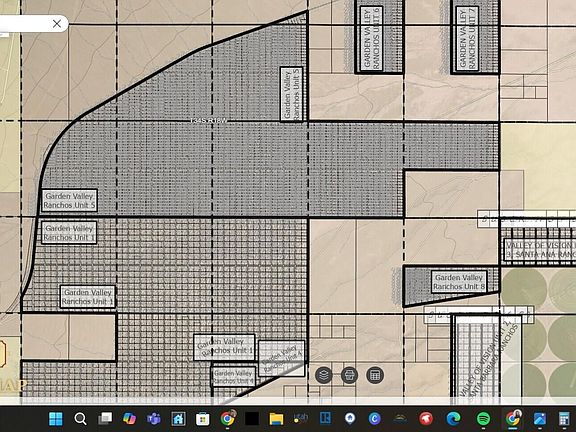Viewport: 576px width, 432px height.
Task: Select the vertical Garden Valley Ranchos Unit 7 label
Action: 467,39
